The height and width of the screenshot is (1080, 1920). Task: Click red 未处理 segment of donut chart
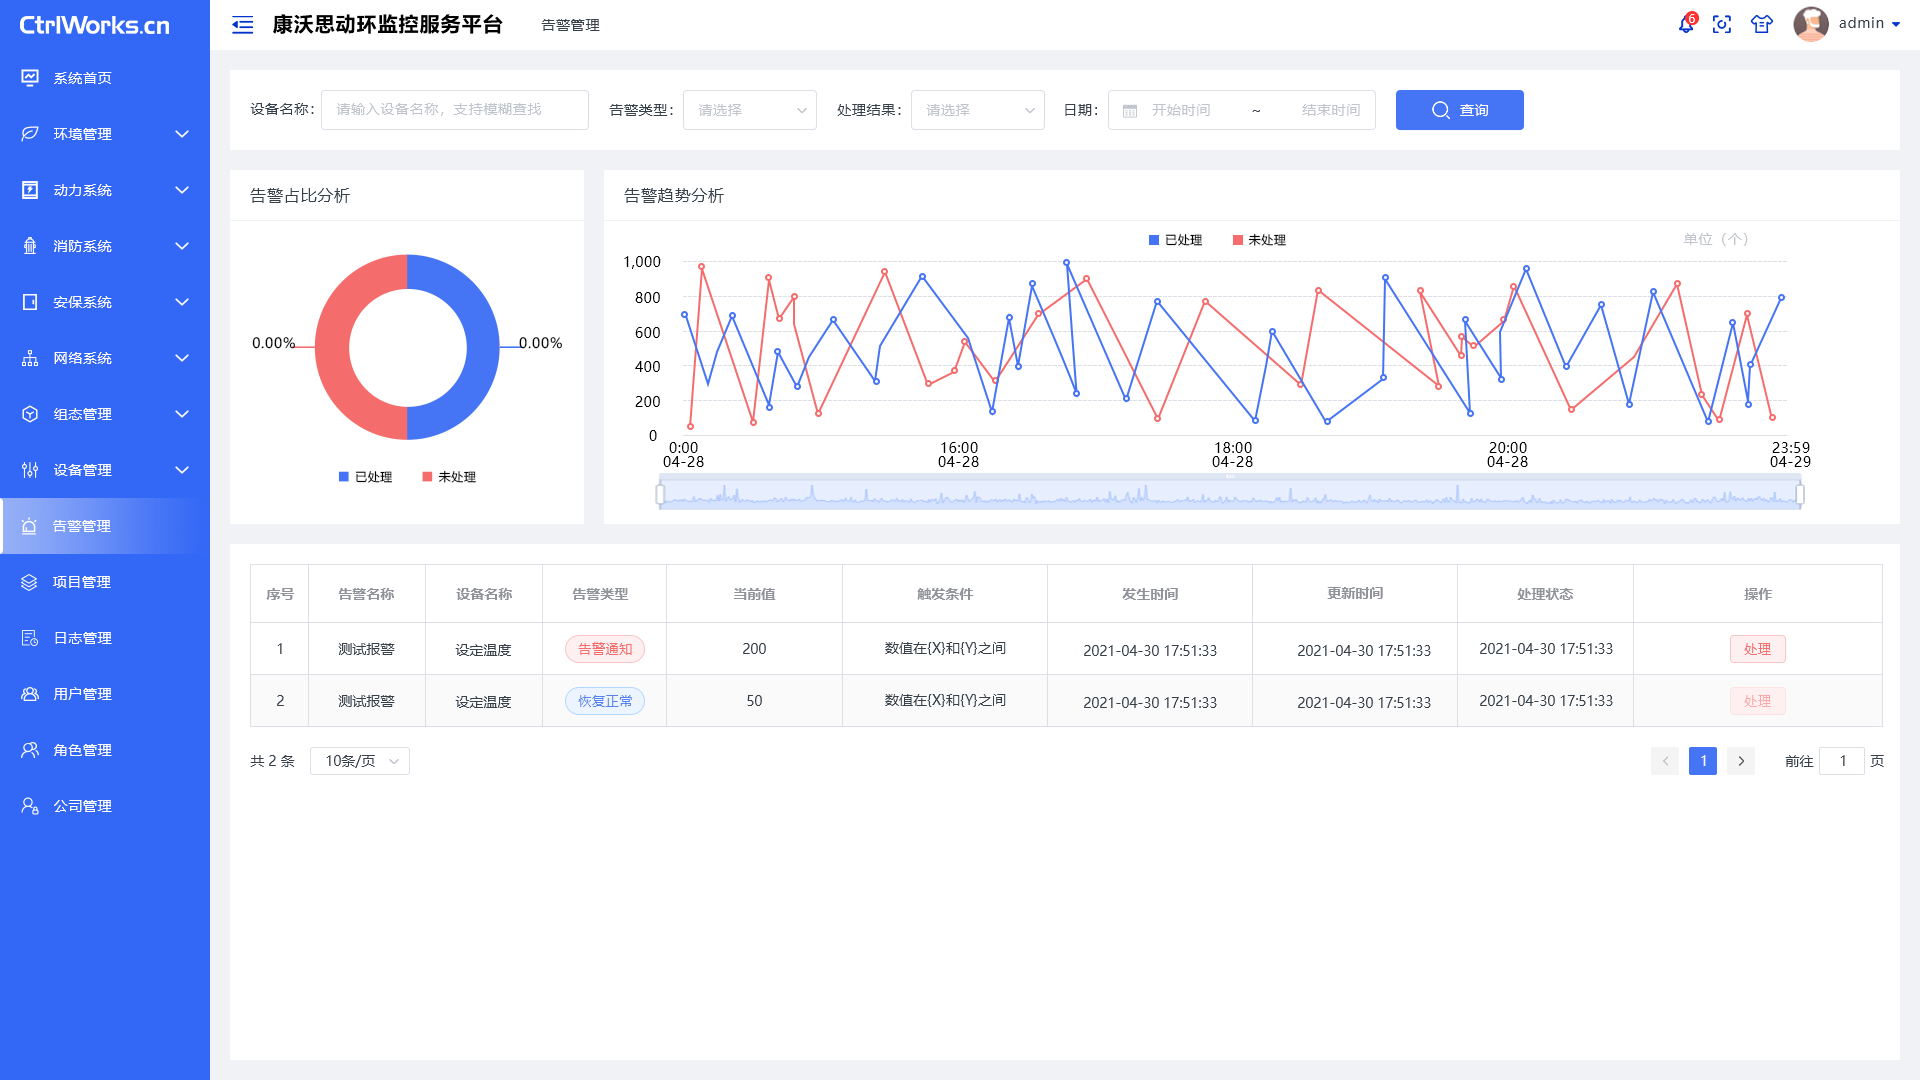pos(332,347)
